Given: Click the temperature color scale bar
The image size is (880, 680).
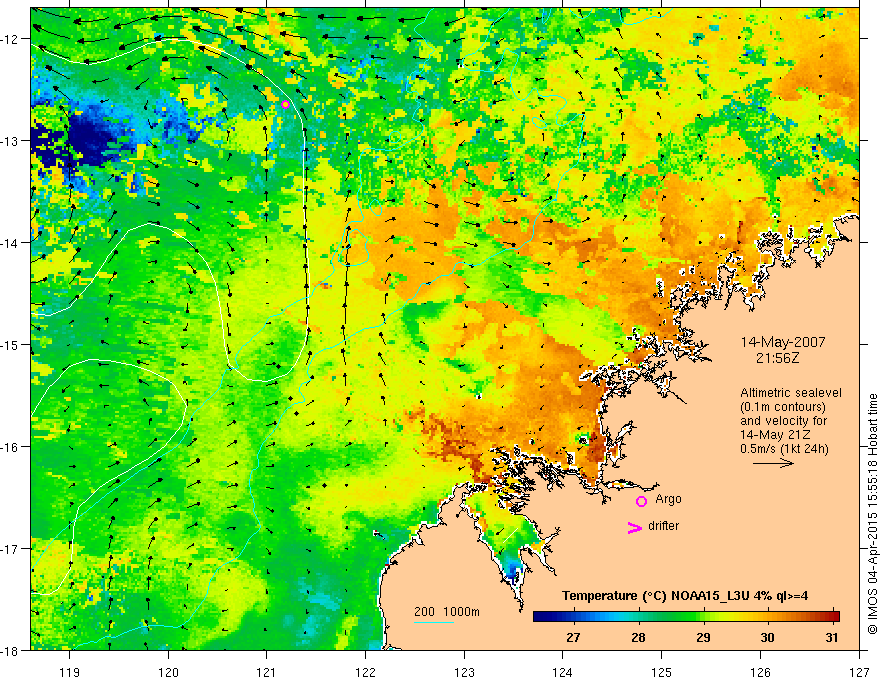Looking at the screenshot, I should 686,616.
